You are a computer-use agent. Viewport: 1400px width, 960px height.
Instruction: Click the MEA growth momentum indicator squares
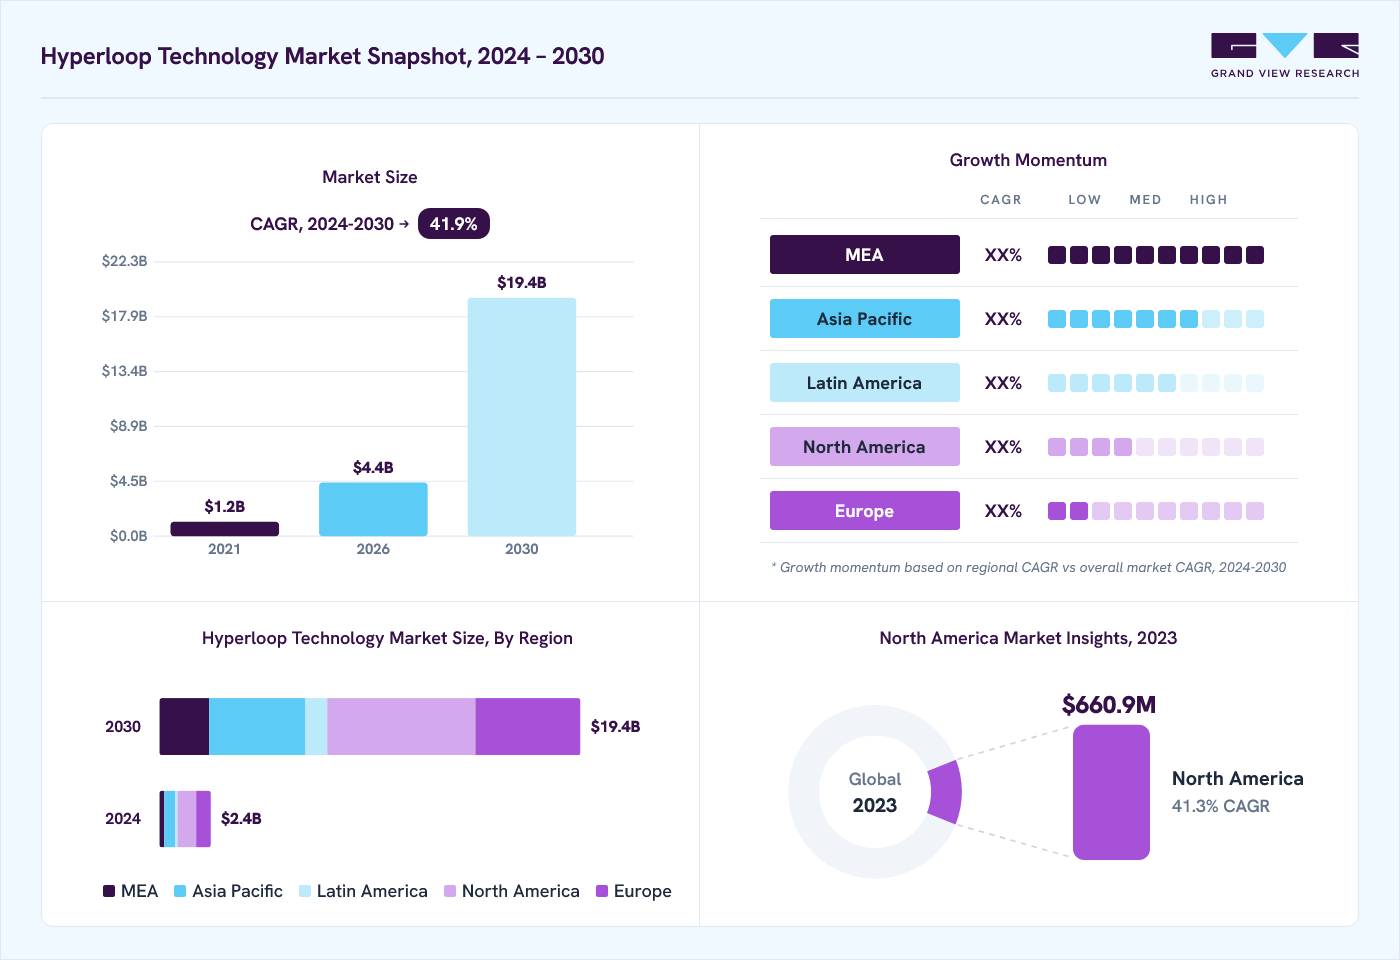1156,255
